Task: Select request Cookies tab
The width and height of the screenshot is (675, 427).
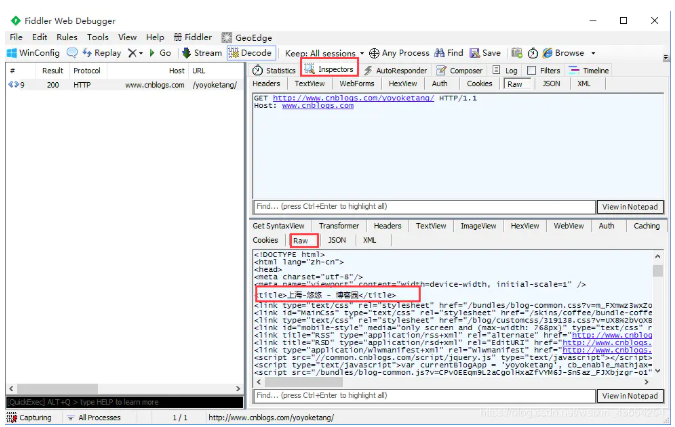Action: [479, 84]
